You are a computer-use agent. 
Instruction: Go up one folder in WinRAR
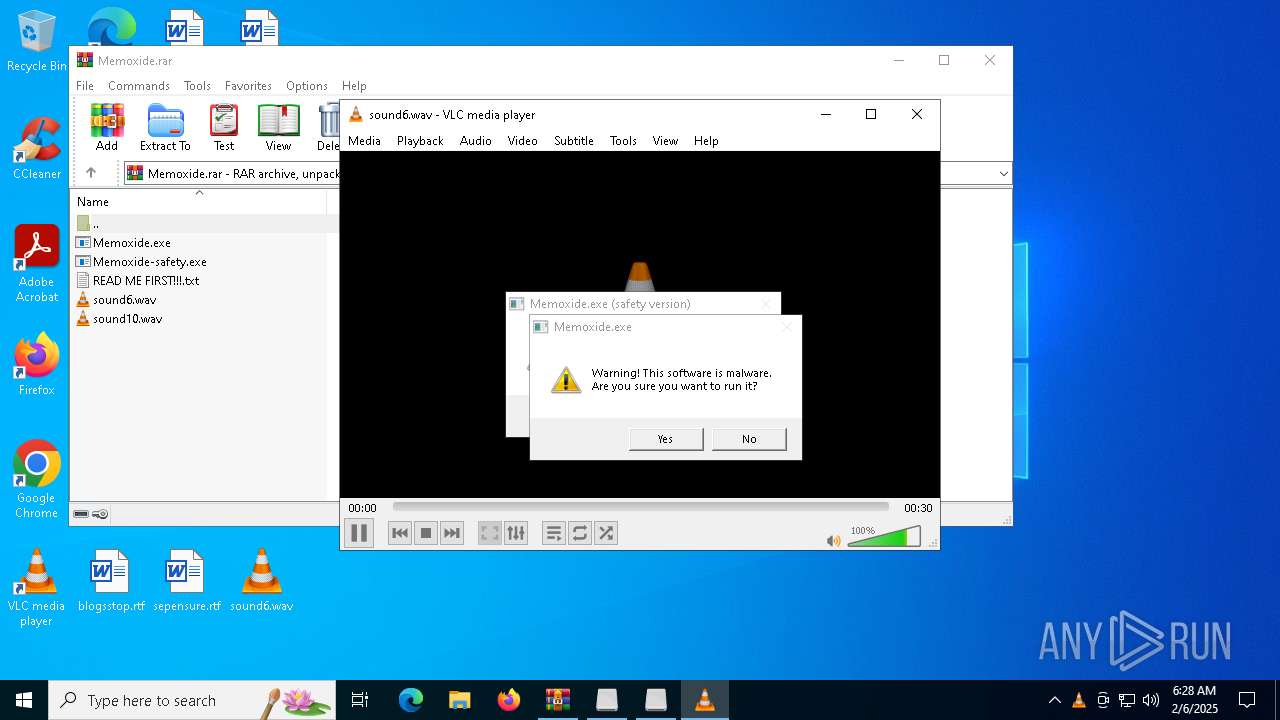coord(91,173)
